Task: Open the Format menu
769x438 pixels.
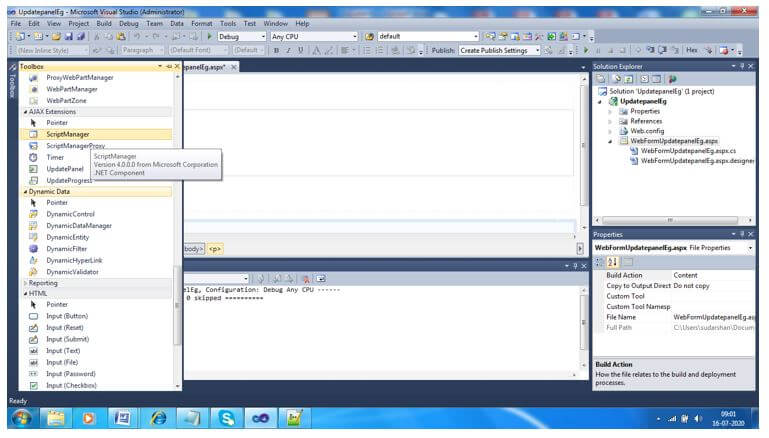Action: (202, 23)
